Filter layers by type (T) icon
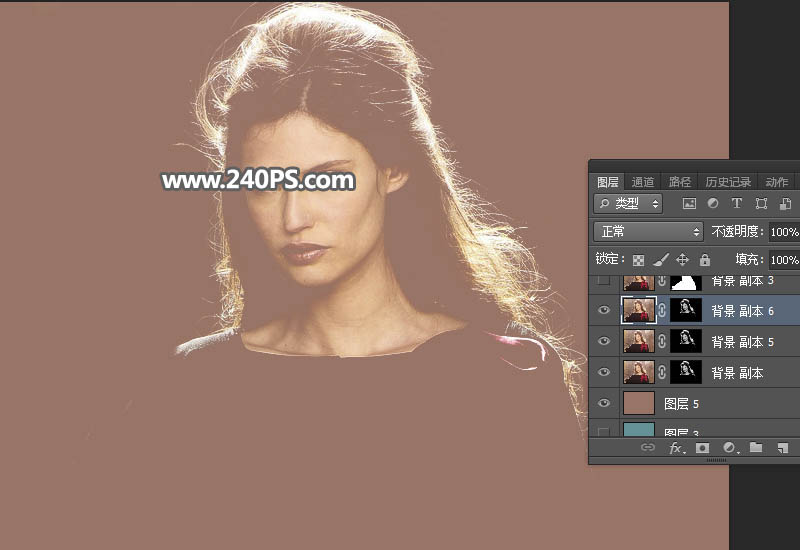This screenshot has height=550, width=800. click(736, 203)
